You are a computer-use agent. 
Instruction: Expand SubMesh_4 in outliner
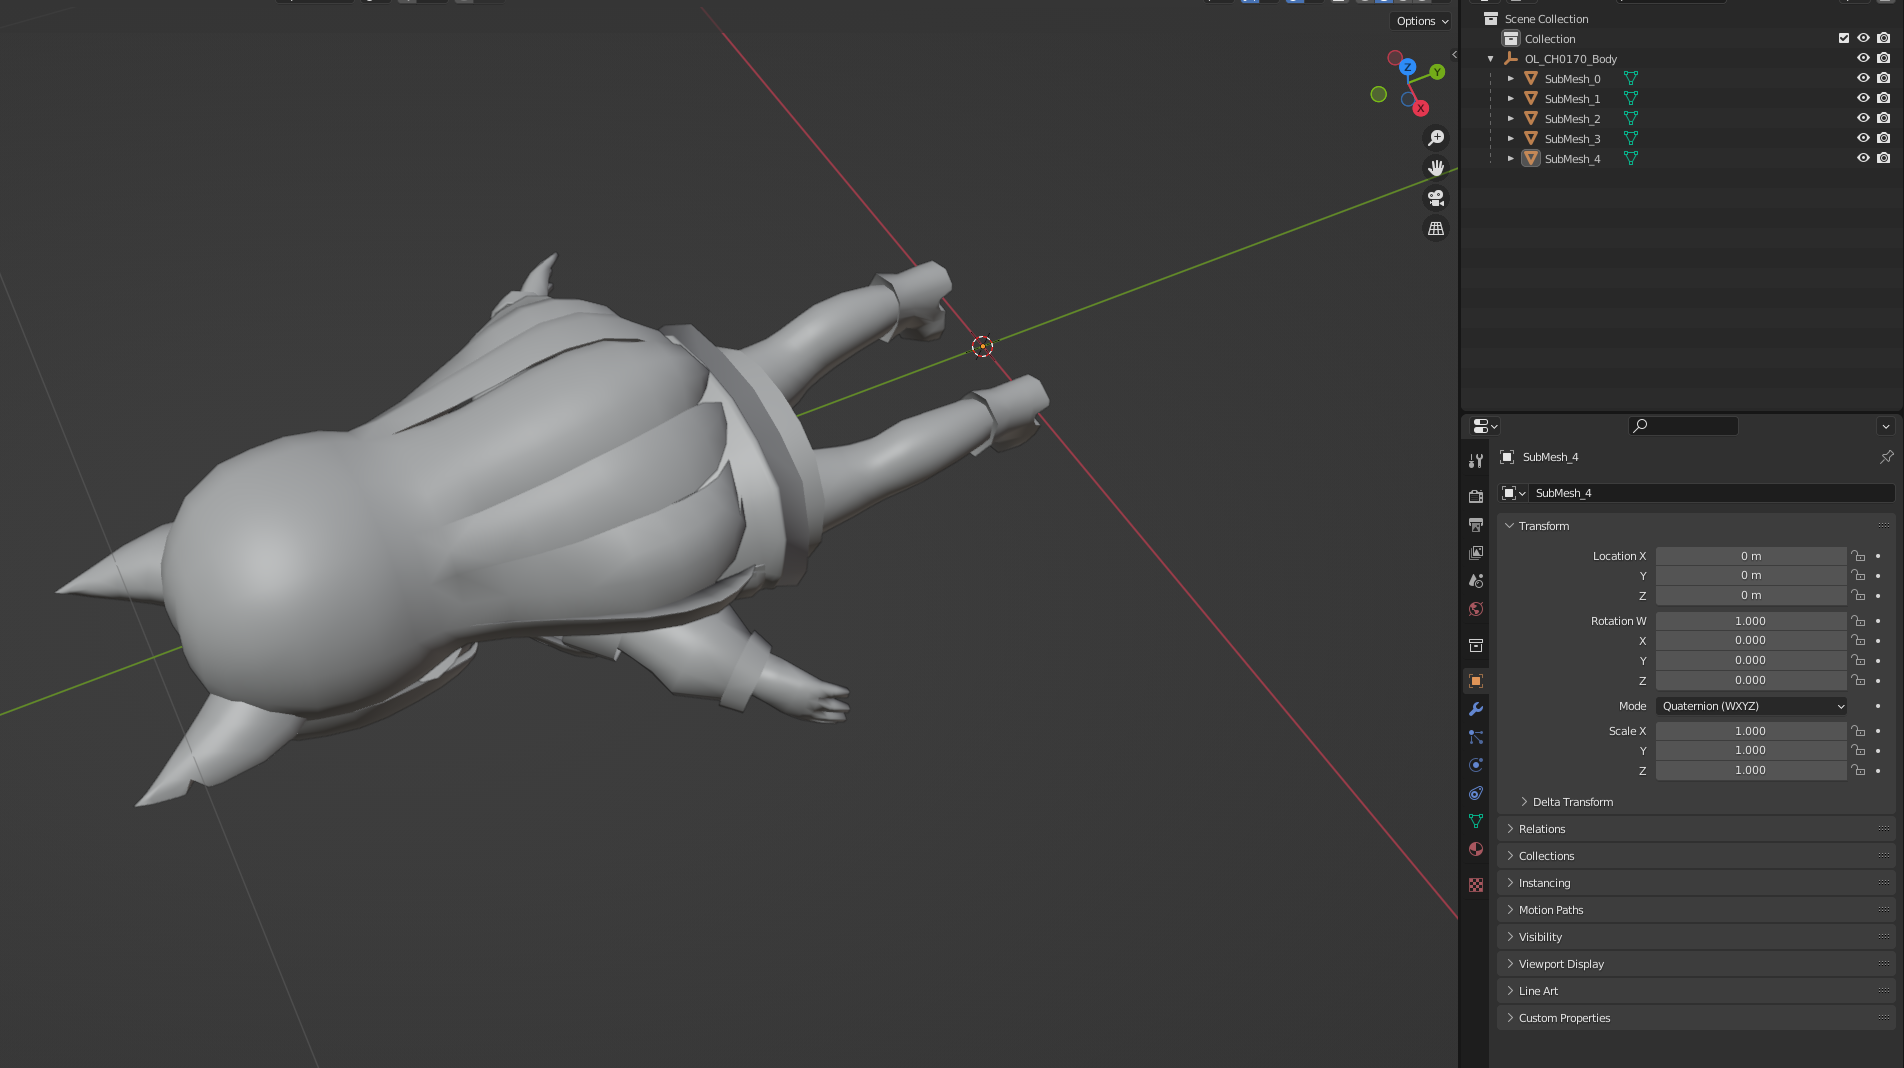point(1510,159)
